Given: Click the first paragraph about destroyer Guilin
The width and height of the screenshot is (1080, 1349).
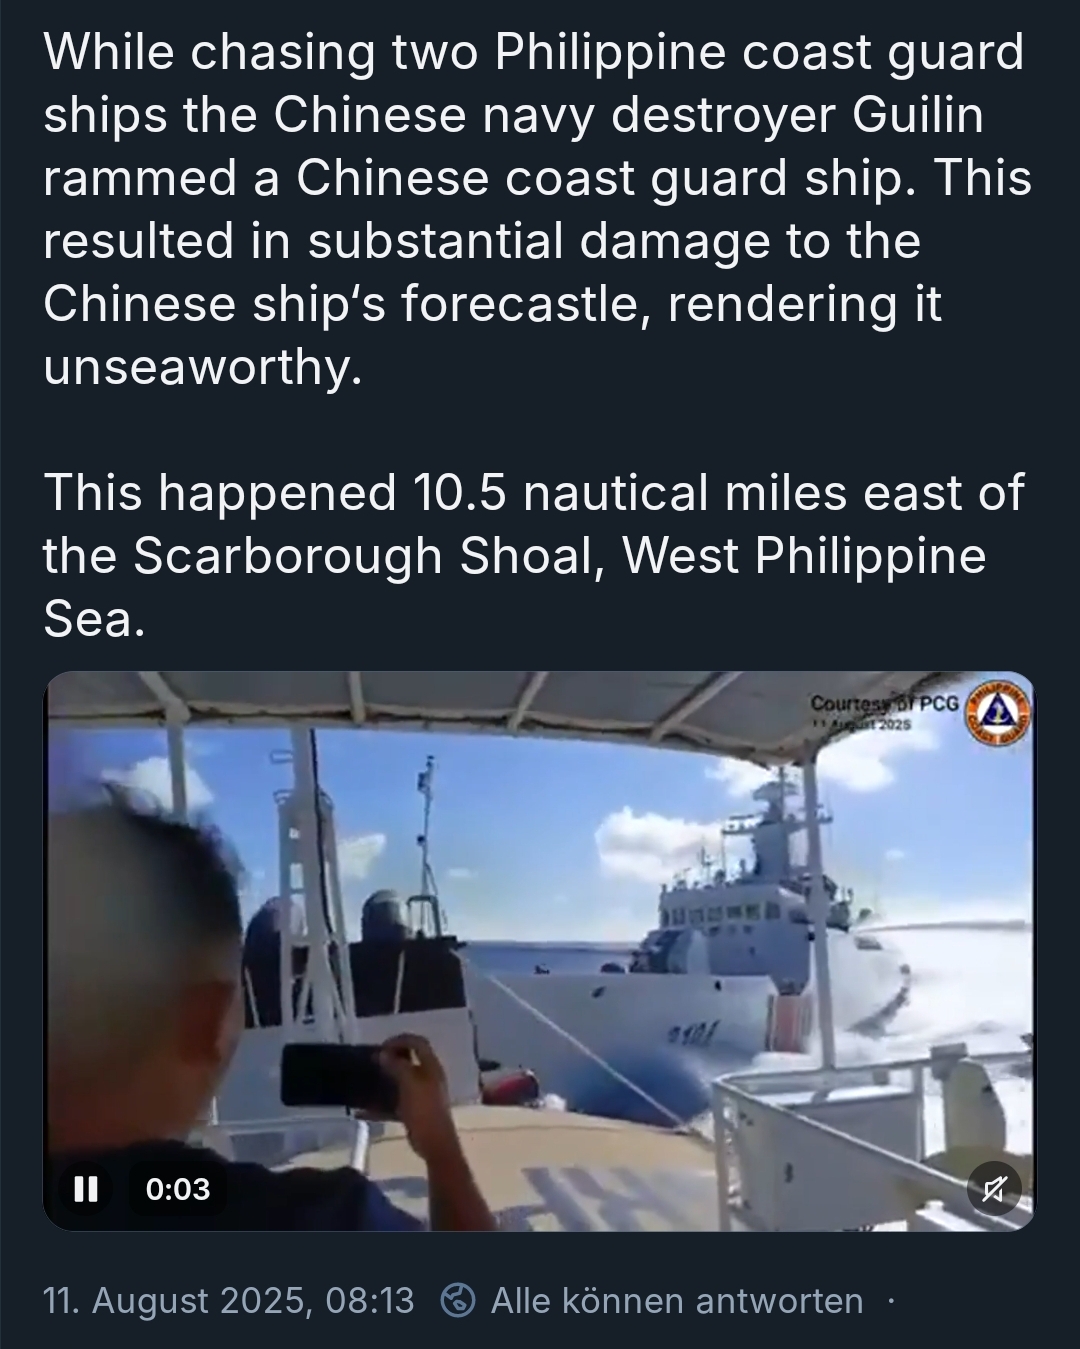Looking at the screenshot, I should (538, 209).
